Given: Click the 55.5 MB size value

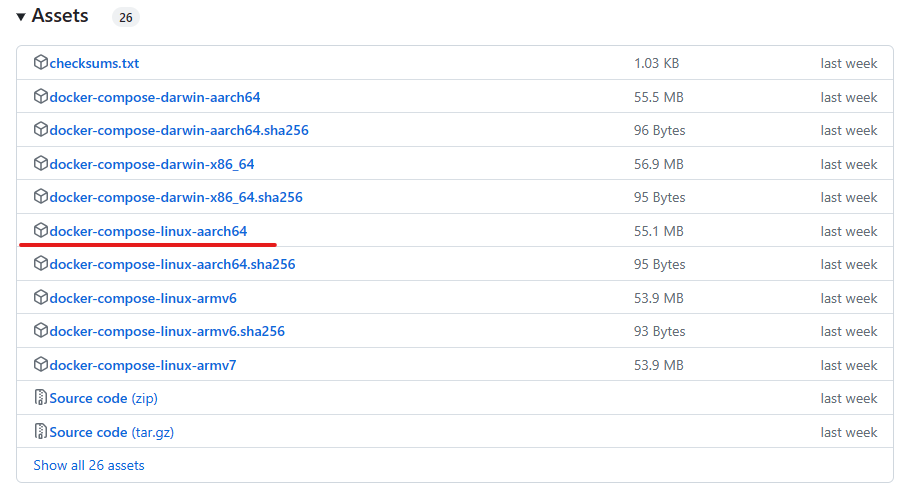Looking at the screenshot, I should (x=658, y=97).
